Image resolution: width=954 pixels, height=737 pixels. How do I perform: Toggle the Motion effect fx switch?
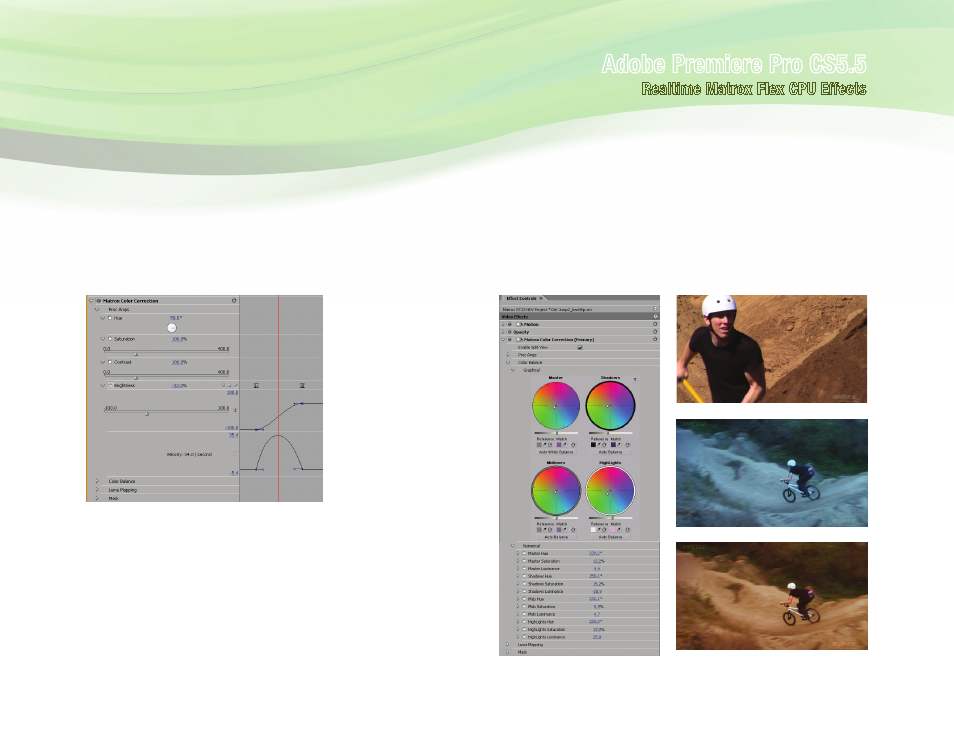point(510,324)
